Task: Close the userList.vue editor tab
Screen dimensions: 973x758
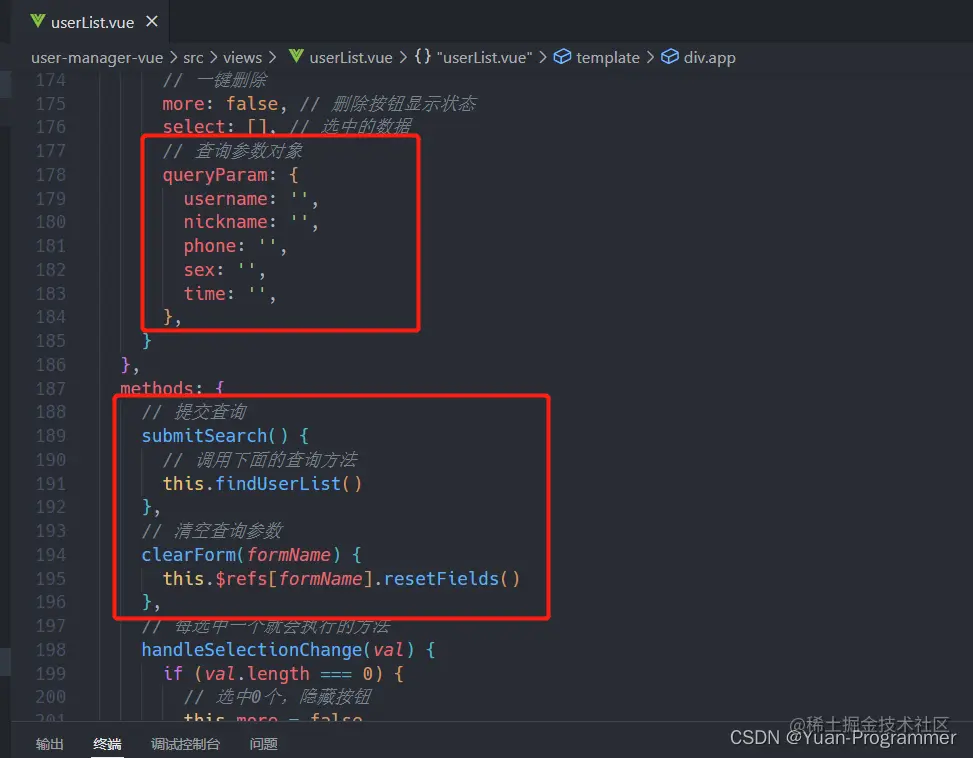Action: pos(151,22)
